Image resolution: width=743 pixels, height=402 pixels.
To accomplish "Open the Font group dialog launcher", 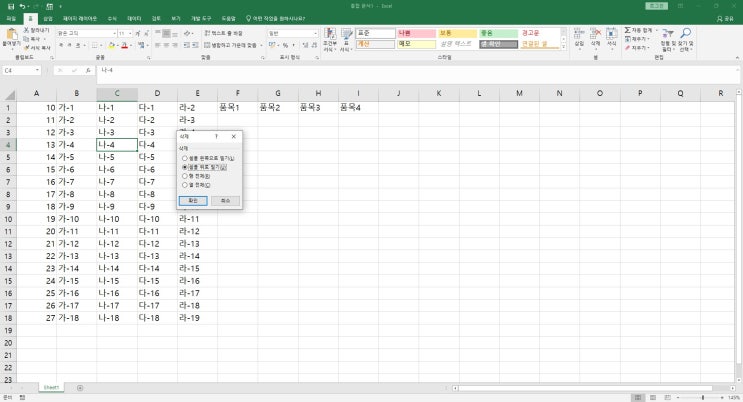I will coord(148,58).
